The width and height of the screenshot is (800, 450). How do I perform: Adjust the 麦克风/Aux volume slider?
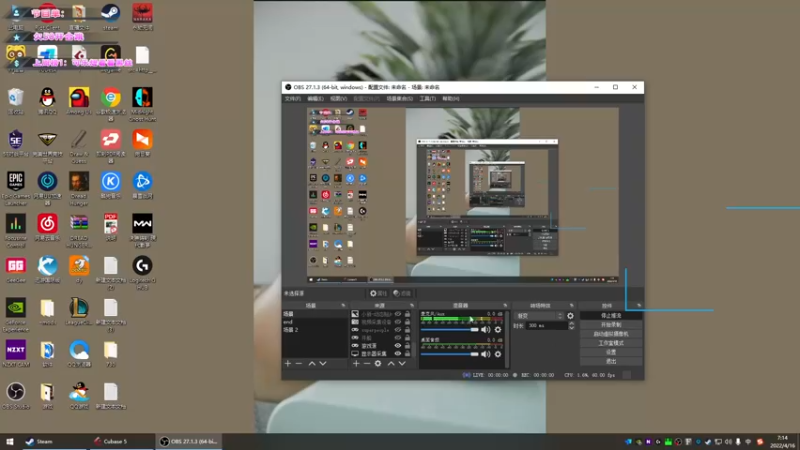tap(449, 330)
